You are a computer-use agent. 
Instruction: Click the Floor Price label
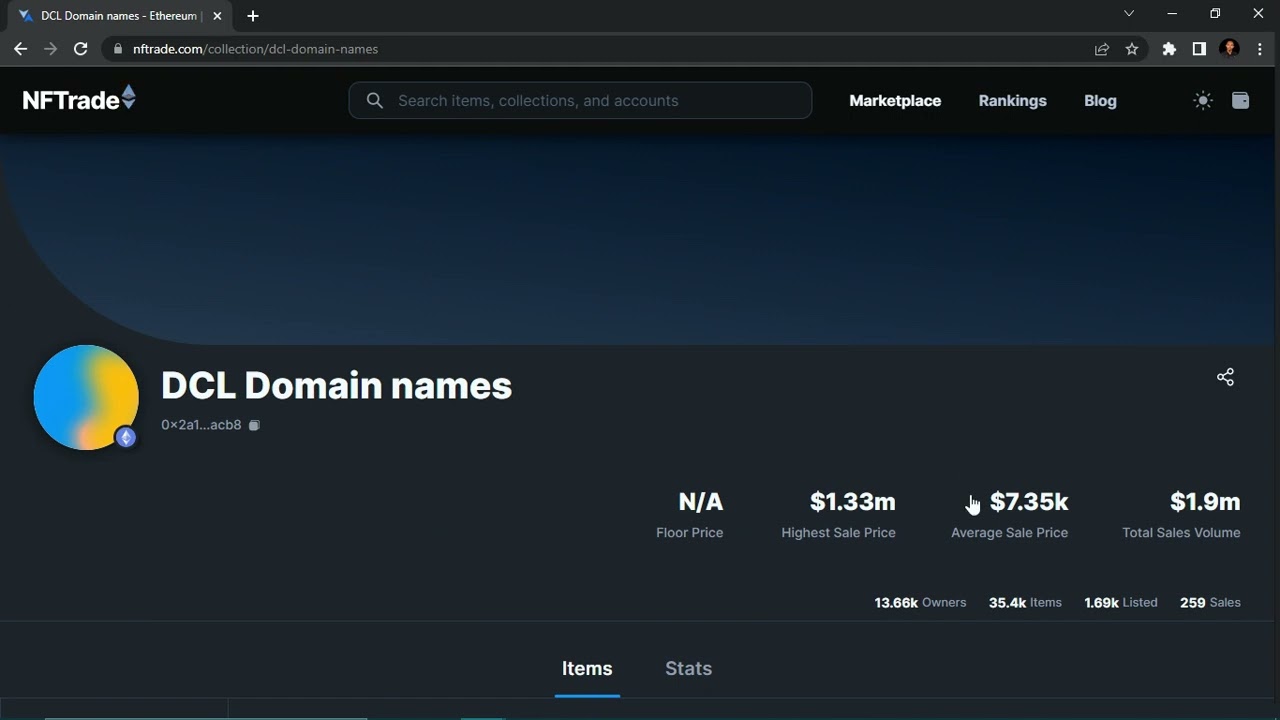689,533
